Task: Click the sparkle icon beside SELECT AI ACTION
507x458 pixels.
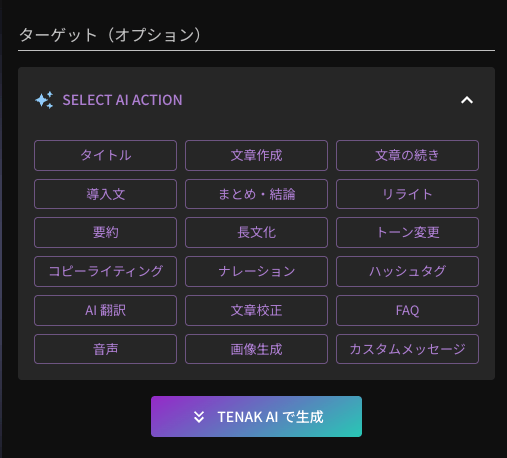Action: [x=44, y=100]
